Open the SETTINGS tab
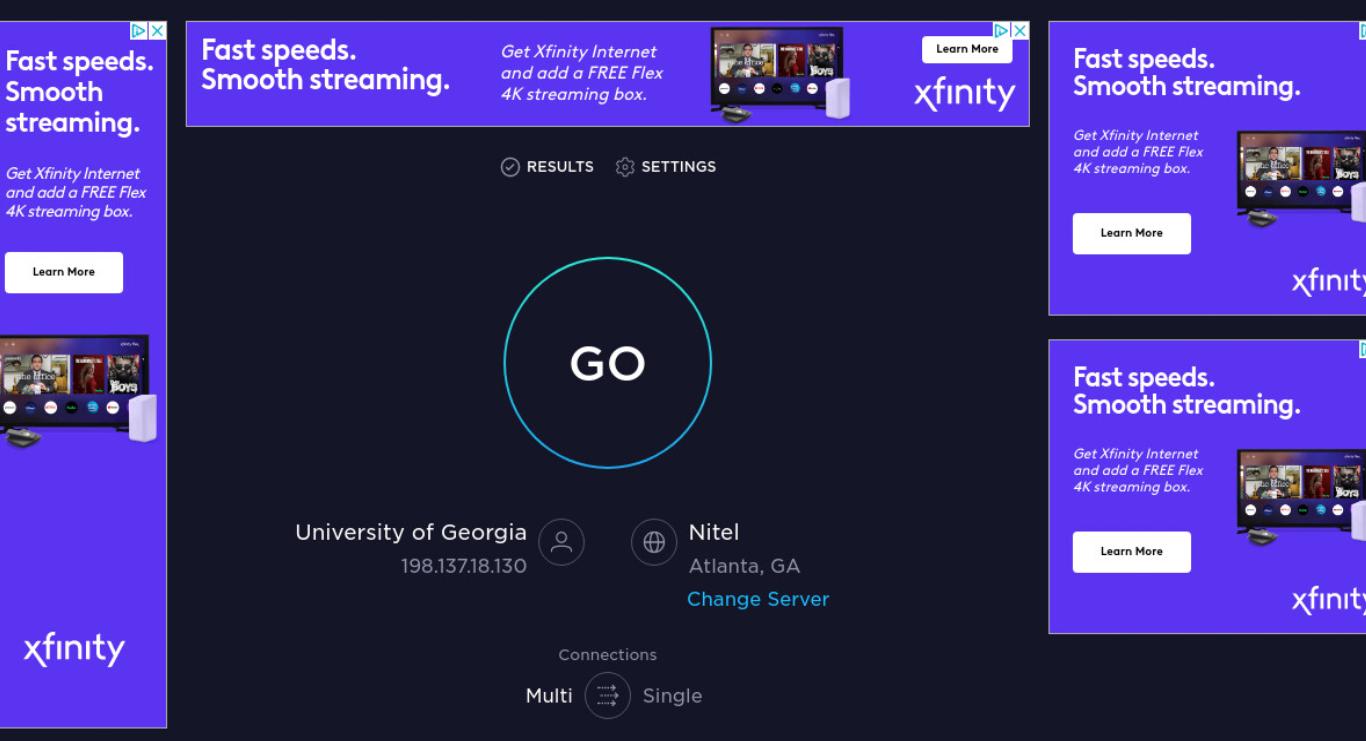The height and width of the screenshot is (741, 1366). click(678, 167)
